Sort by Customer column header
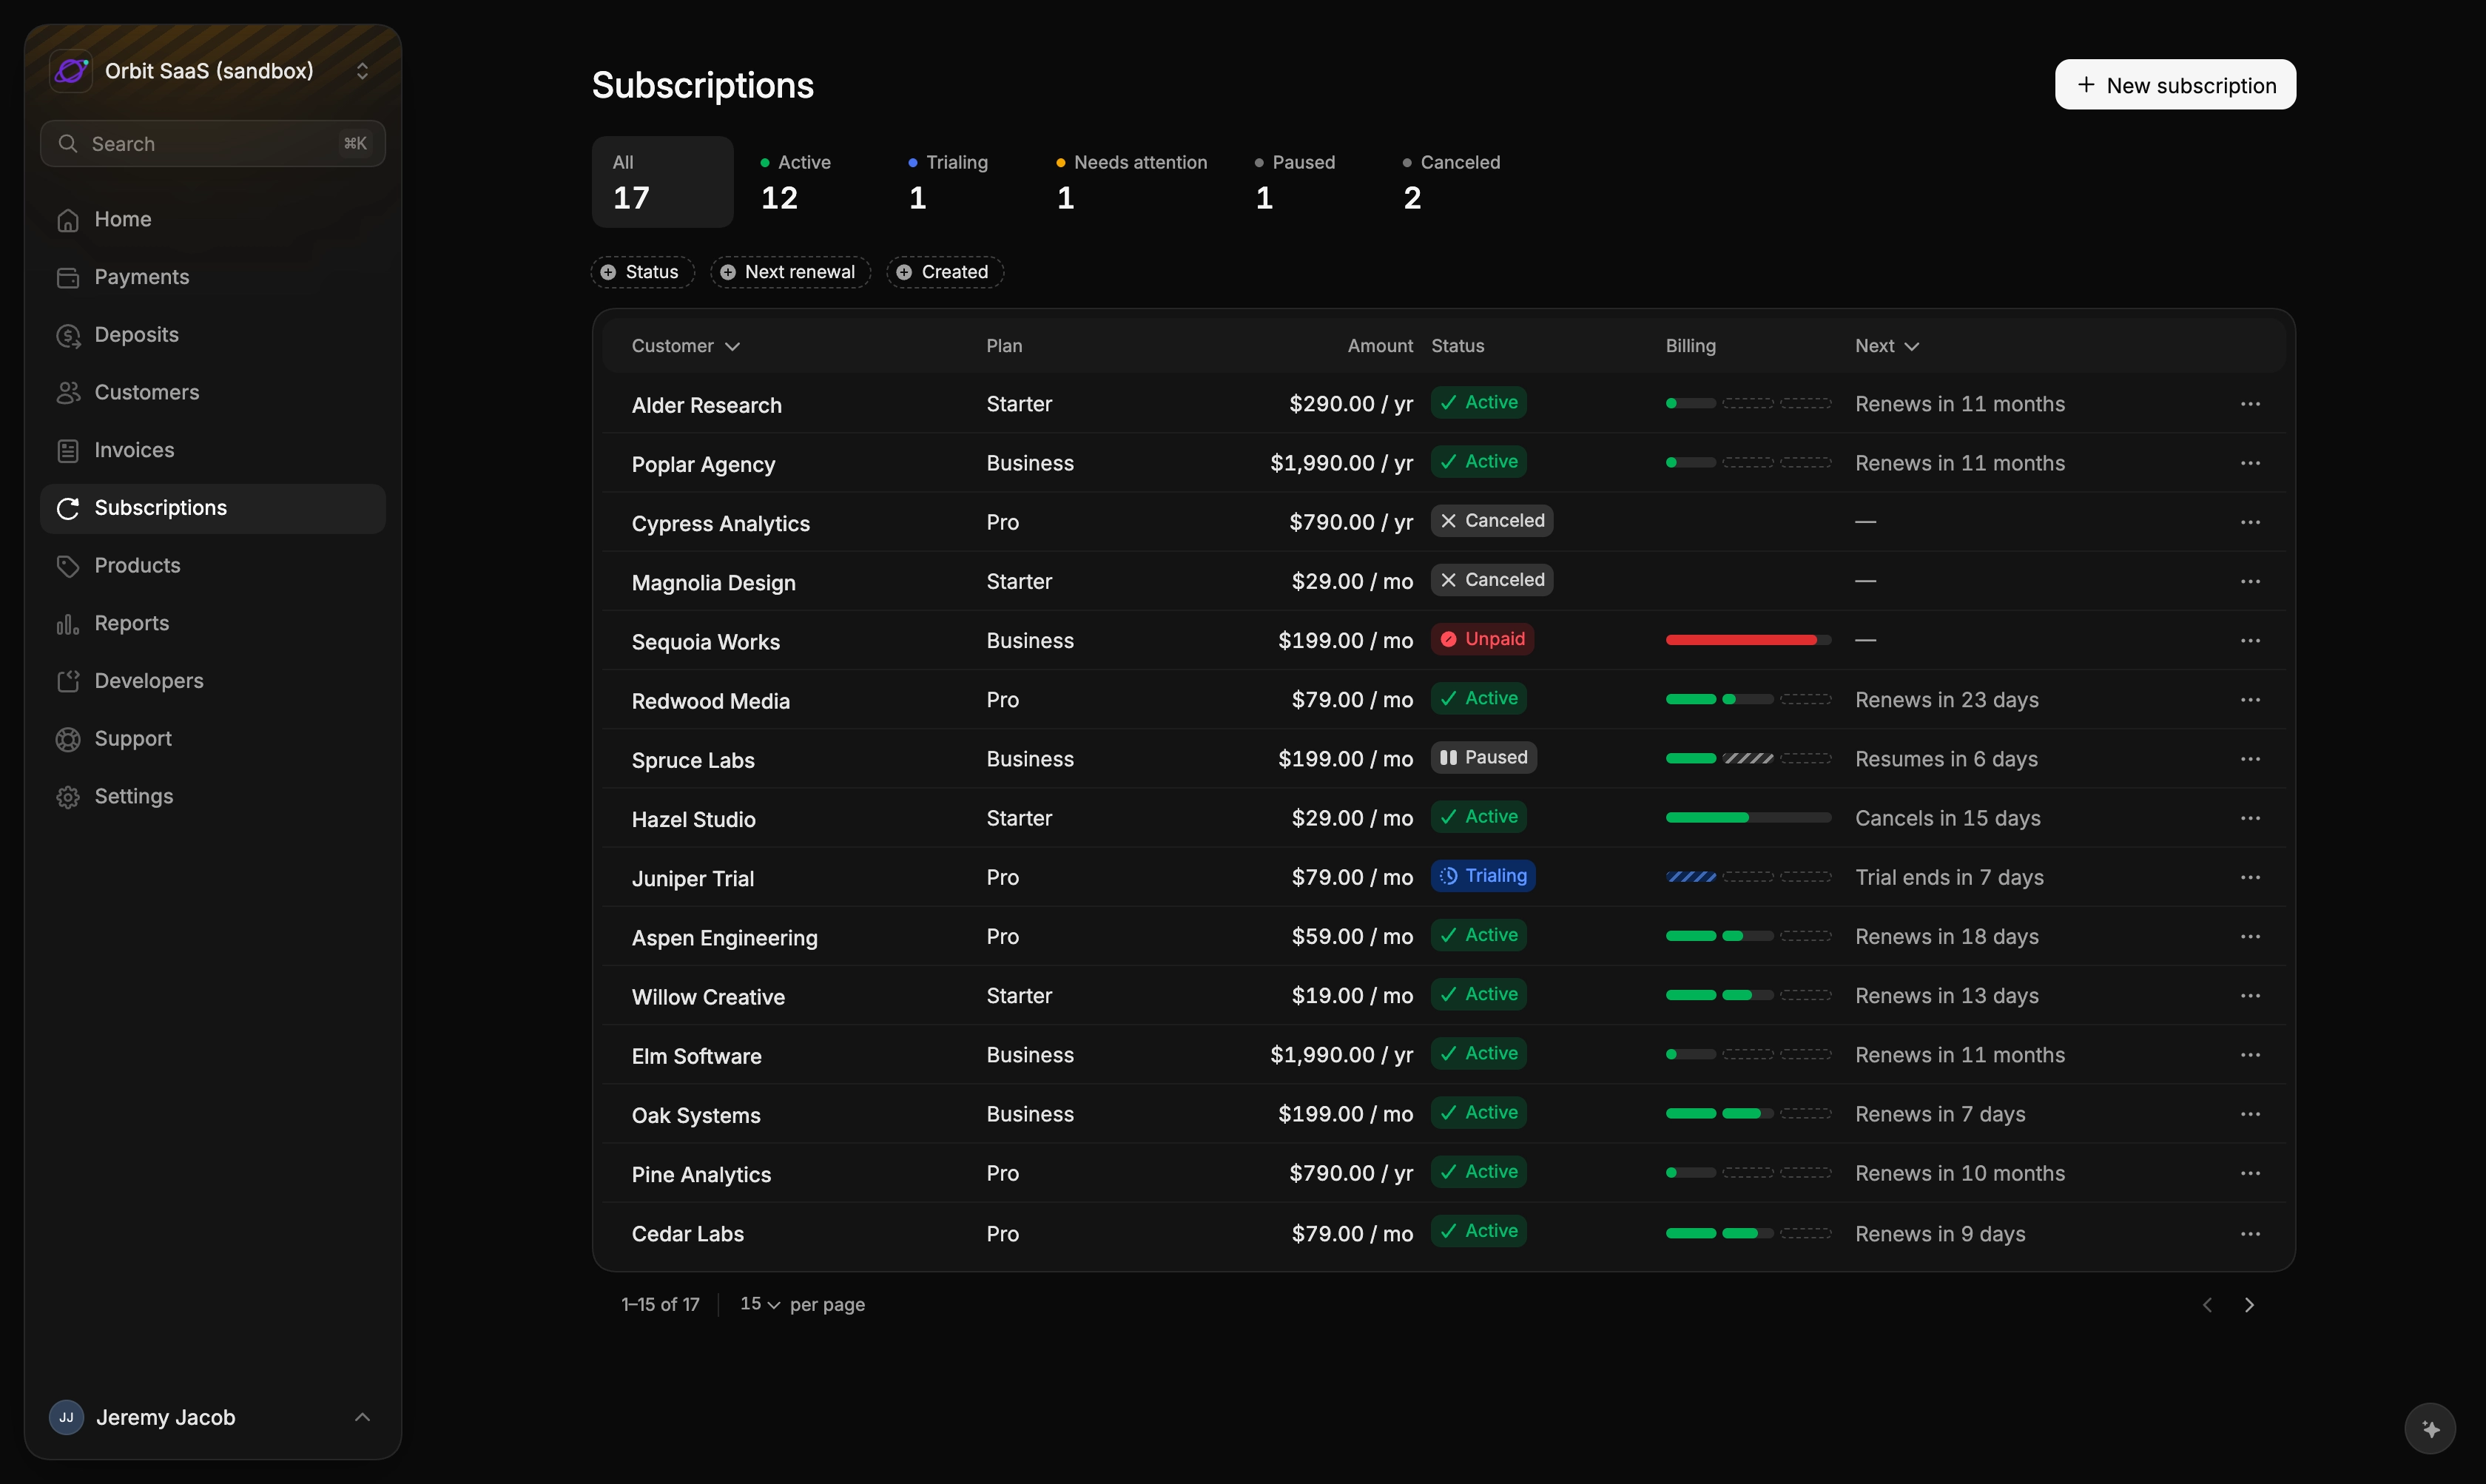The width and height of the screenshot is (2486, 1484). [686, 346]
